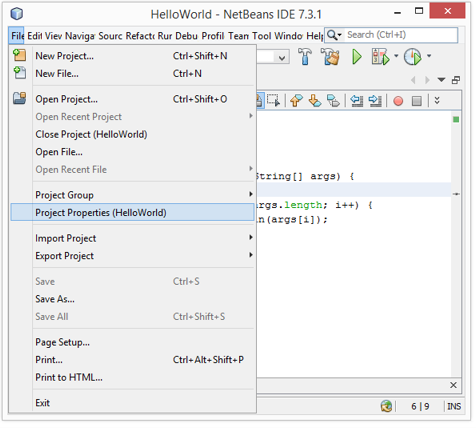Open the File menu

[17, 35]
